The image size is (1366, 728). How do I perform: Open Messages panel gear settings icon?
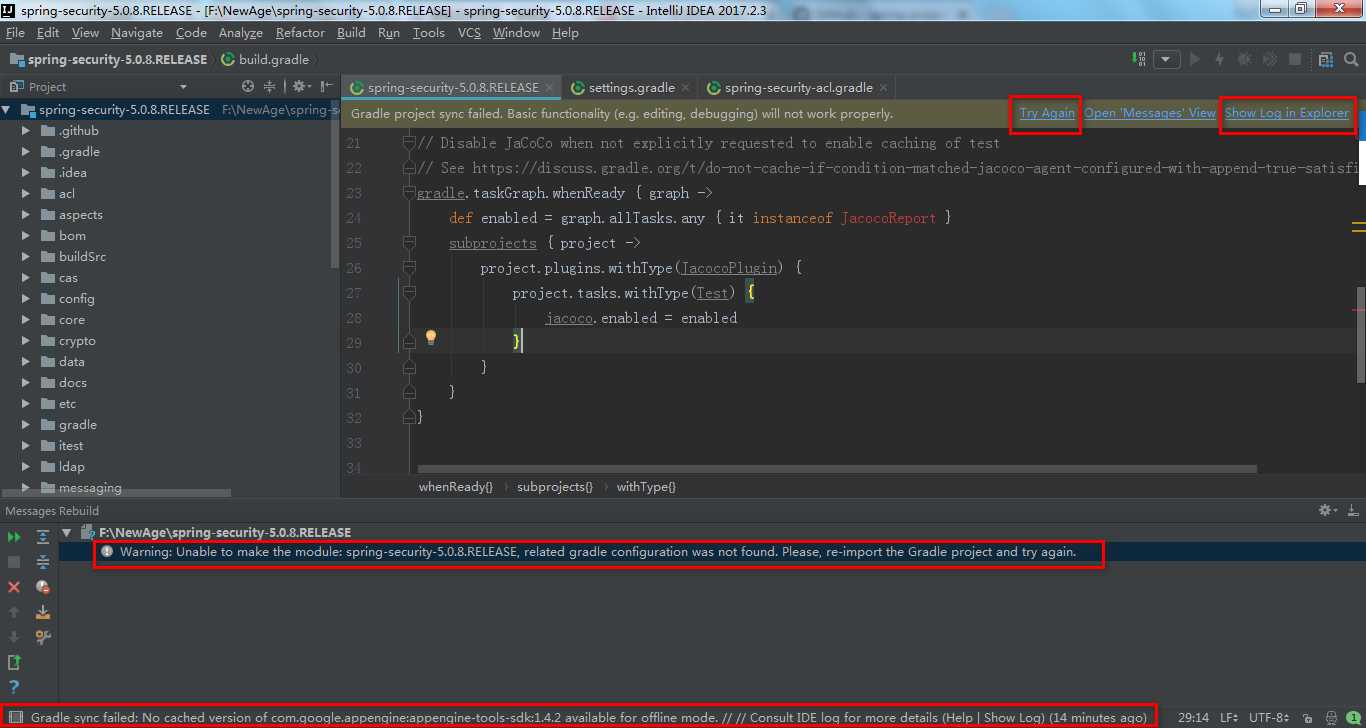1328,510
